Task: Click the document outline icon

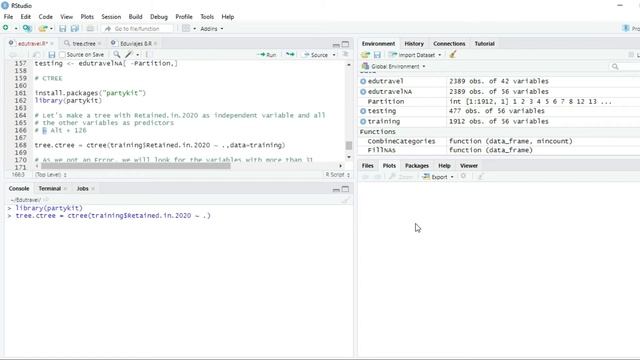Action: [345, 54]
